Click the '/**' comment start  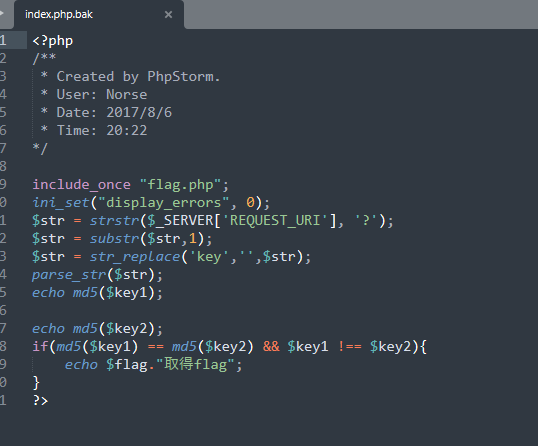click(x=44, y=58)
